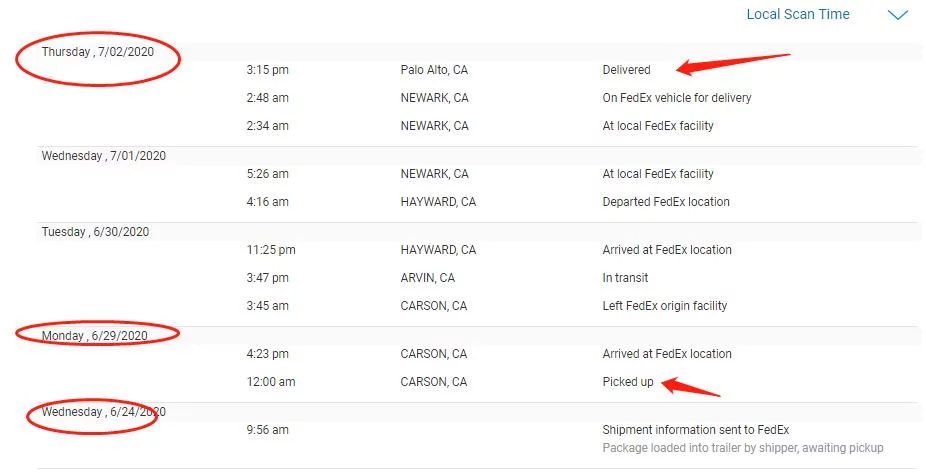The width and height of the screenshot is (926, 473).
Task: Click the Delivered status text
Action: [x=626, y=70]
